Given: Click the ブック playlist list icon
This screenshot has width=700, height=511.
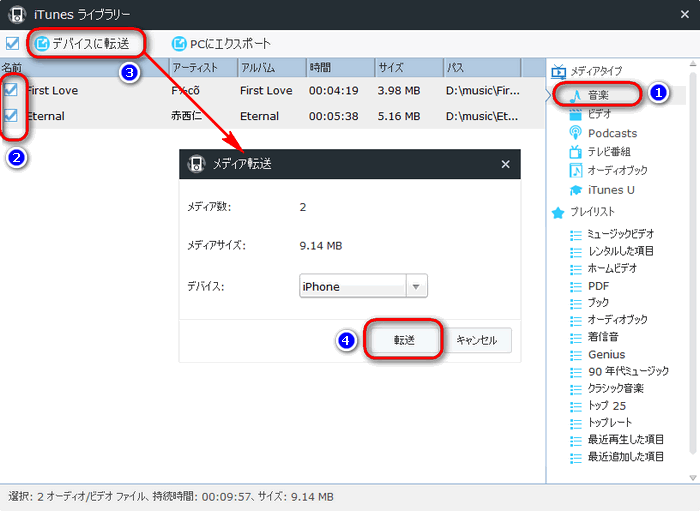Looking at the screenshot, I should click(x=576, y=303).
